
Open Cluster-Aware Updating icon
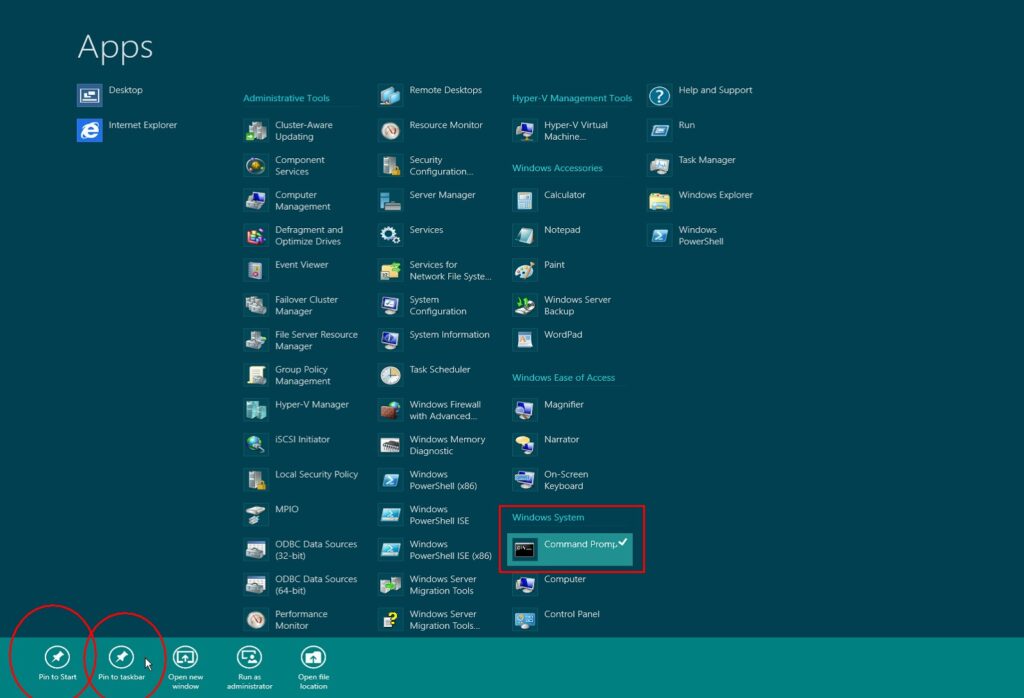256,131
